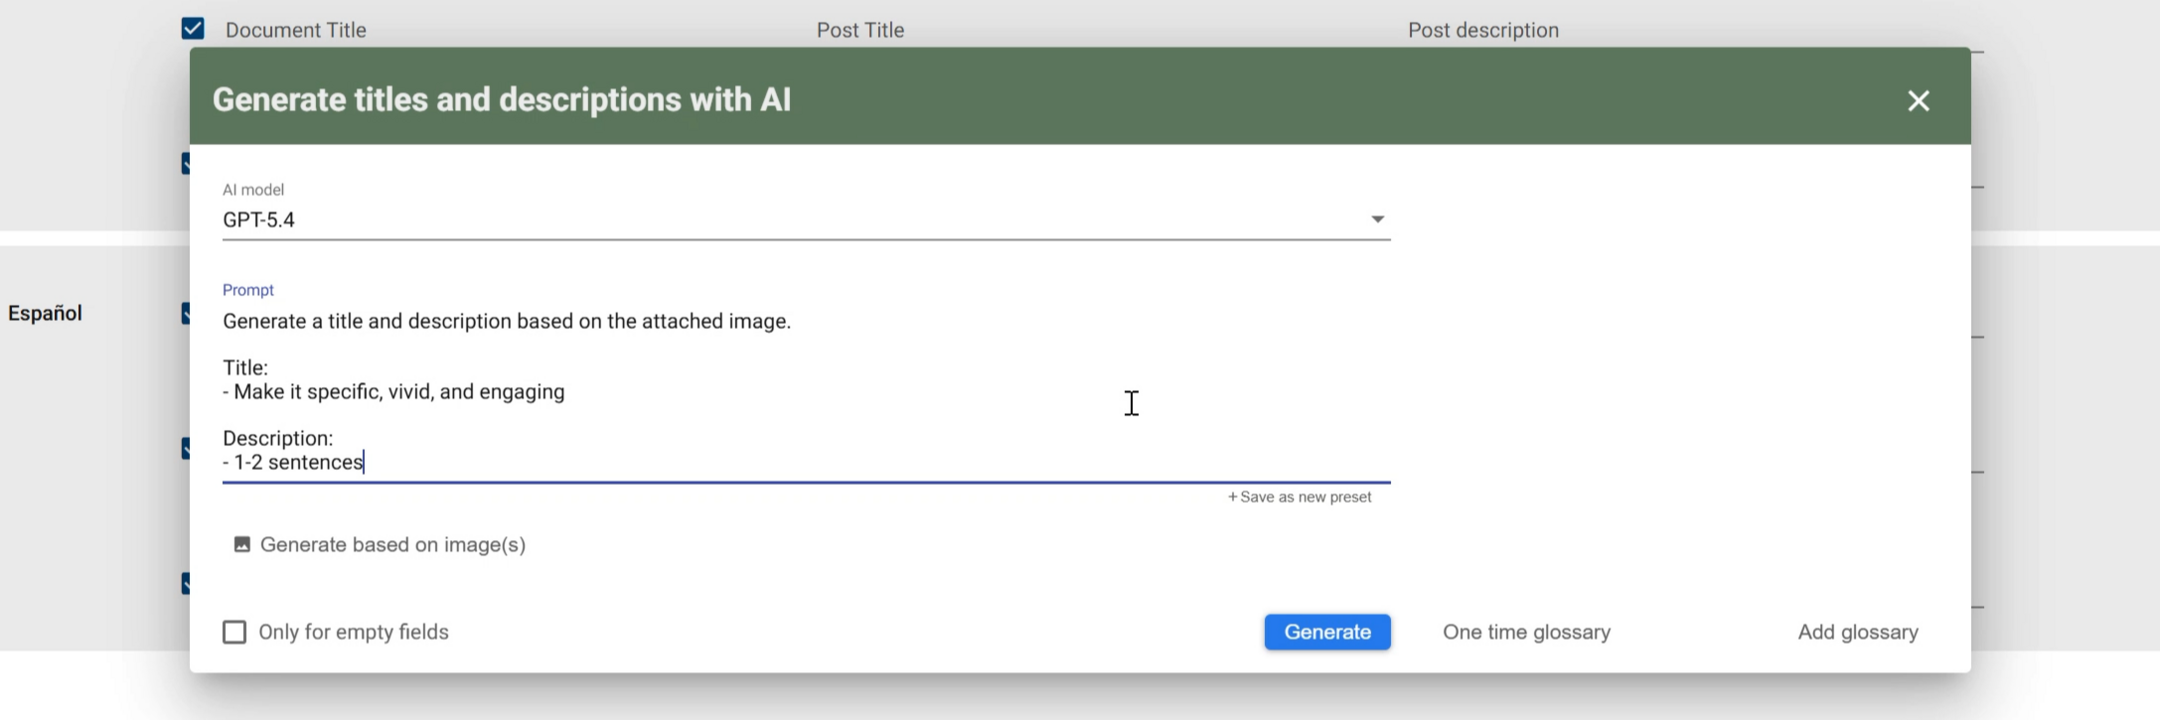2160x720 pixels.
Task: Click the blue Generate button
Action: tap(1327, 632)
